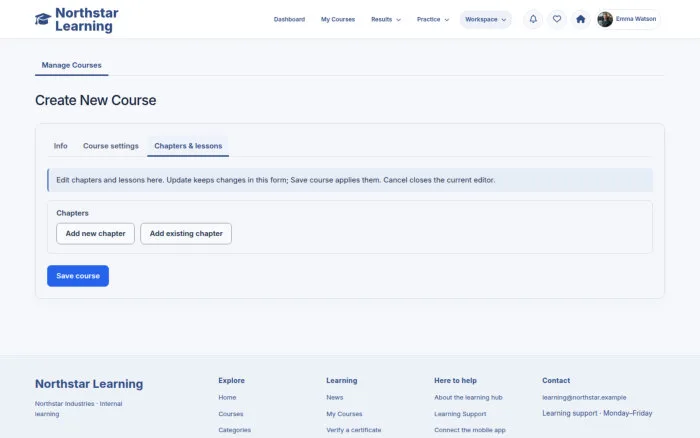The width and height of the screenshot is (700, 438).
Task: Click the footer Northstar Learning heading
Action: [89, 384]
